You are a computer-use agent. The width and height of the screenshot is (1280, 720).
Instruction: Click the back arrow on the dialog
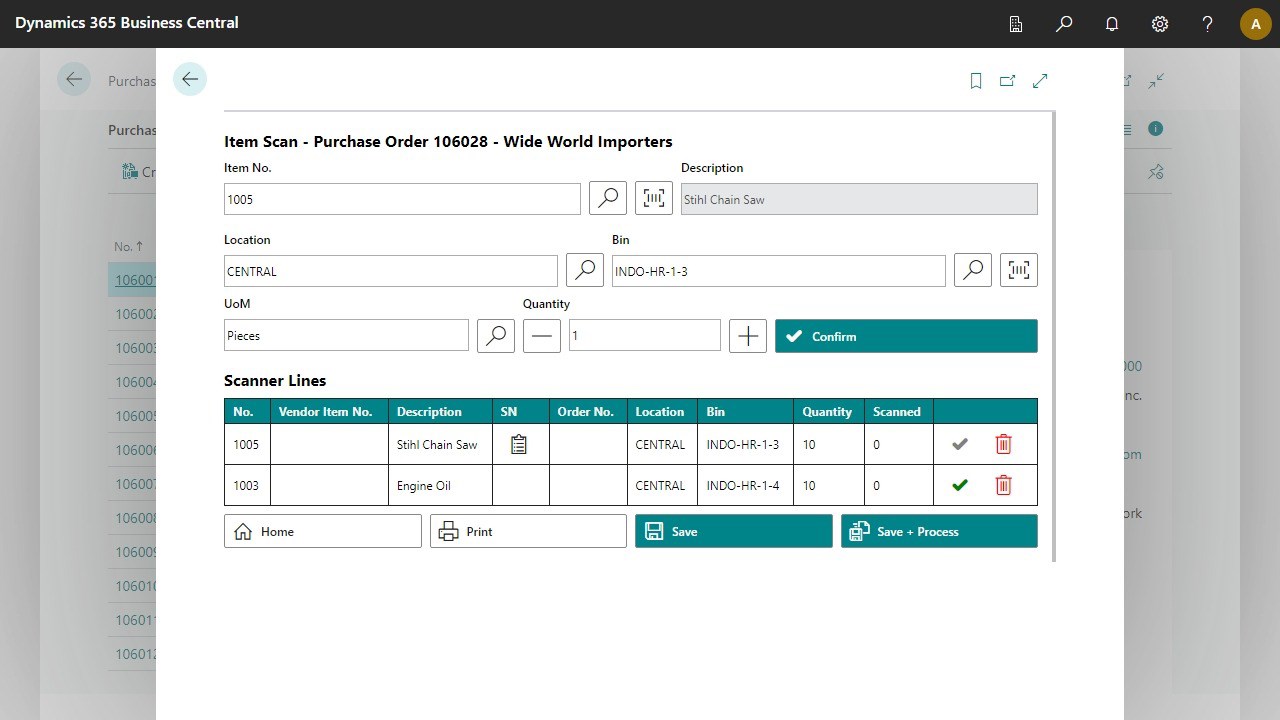(x=189, y=78)
